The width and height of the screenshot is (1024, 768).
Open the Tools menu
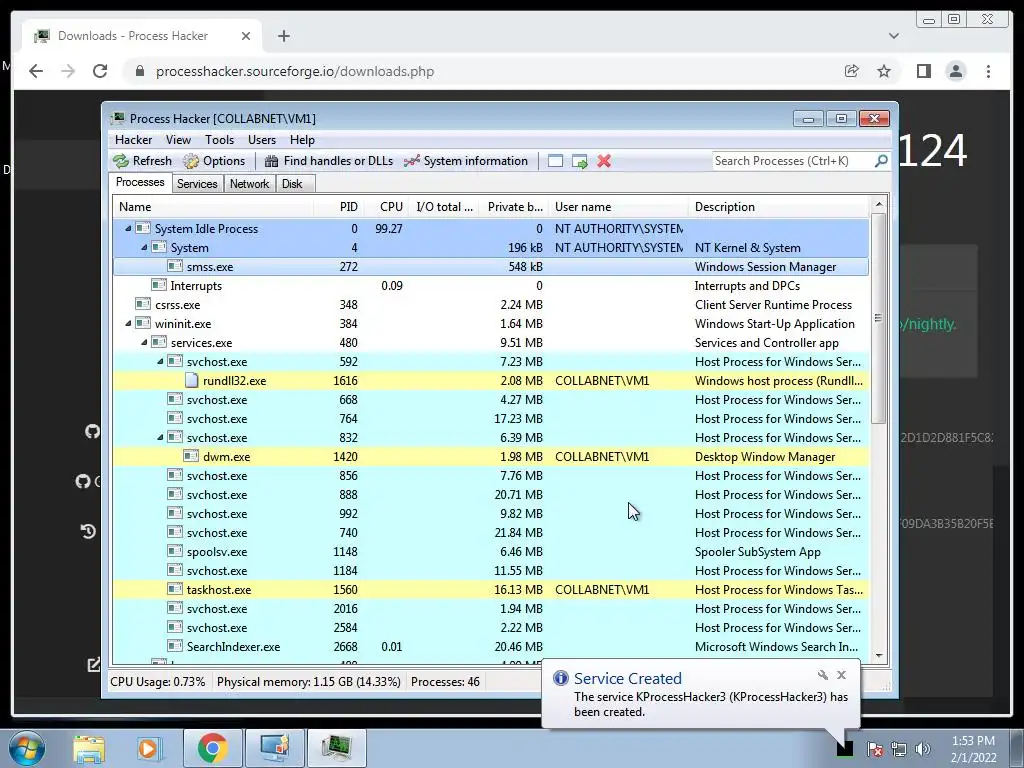tap(219, 140)
